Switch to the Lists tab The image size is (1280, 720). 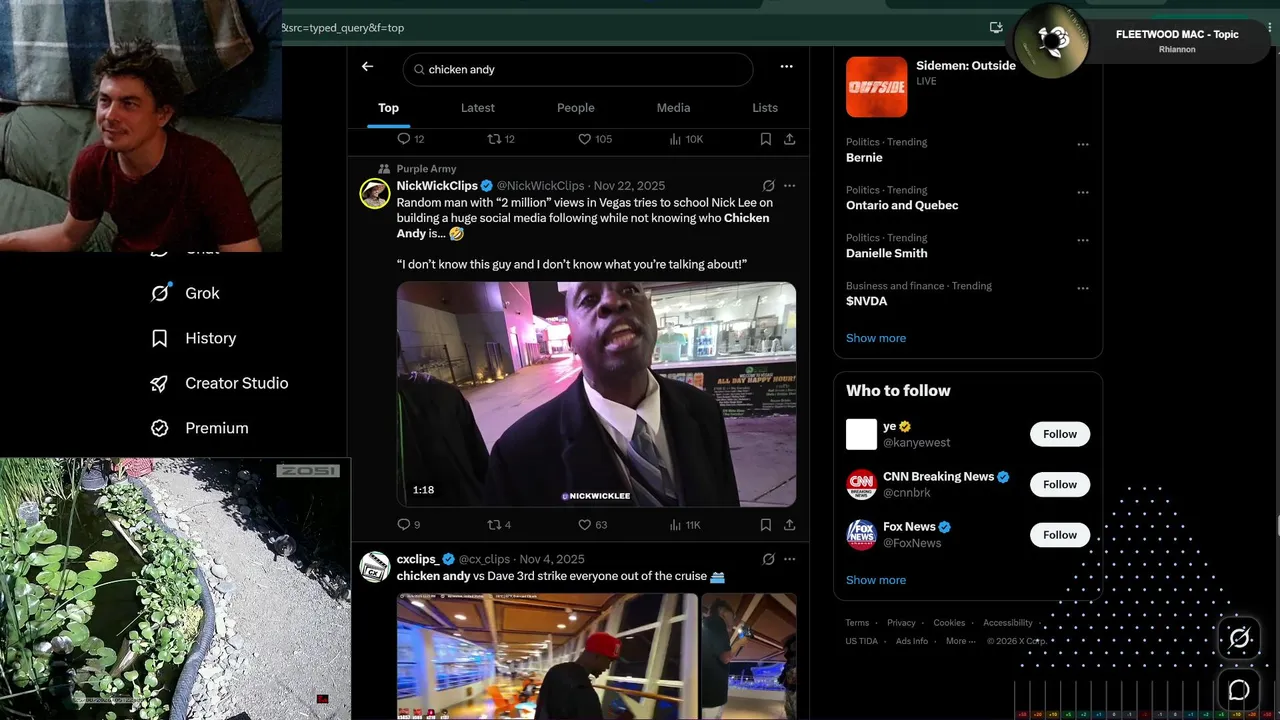tap(765, 108)
